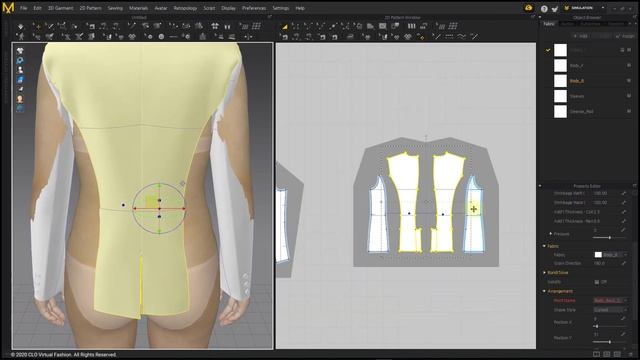Collapse the Fabric section in Property Editor
The image size is (640, 360).
[544, 246]
